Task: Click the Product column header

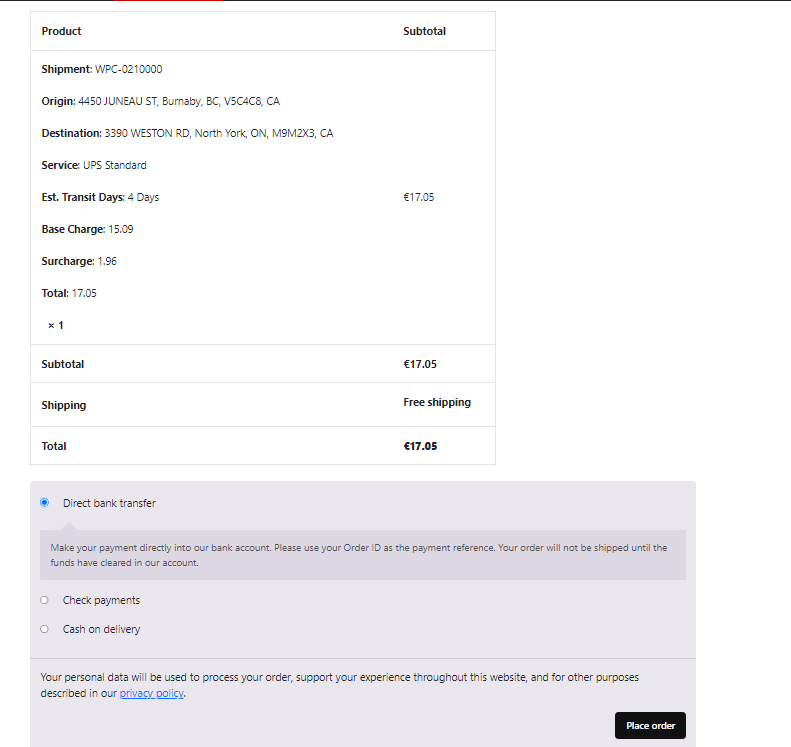Action: pos(62,31)
